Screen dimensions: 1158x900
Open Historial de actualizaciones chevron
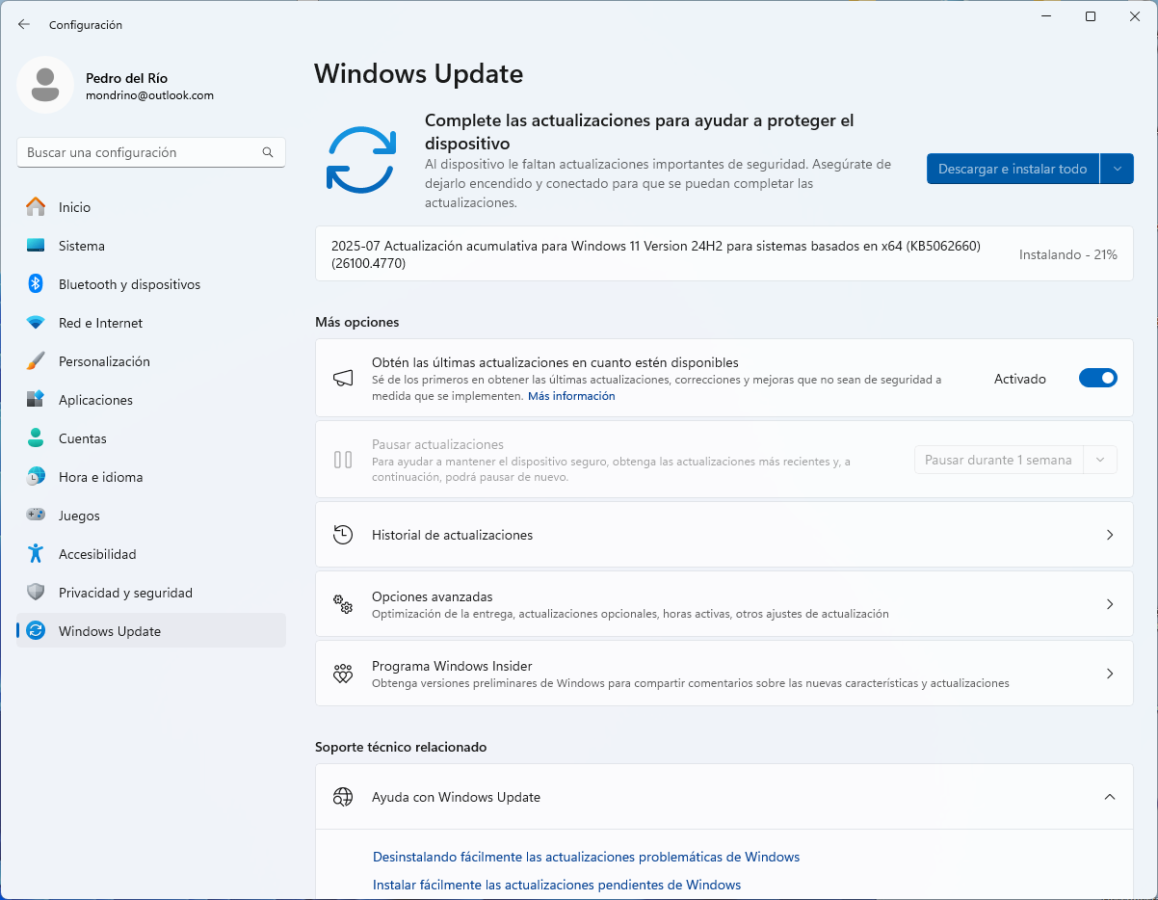point(1109,535)
